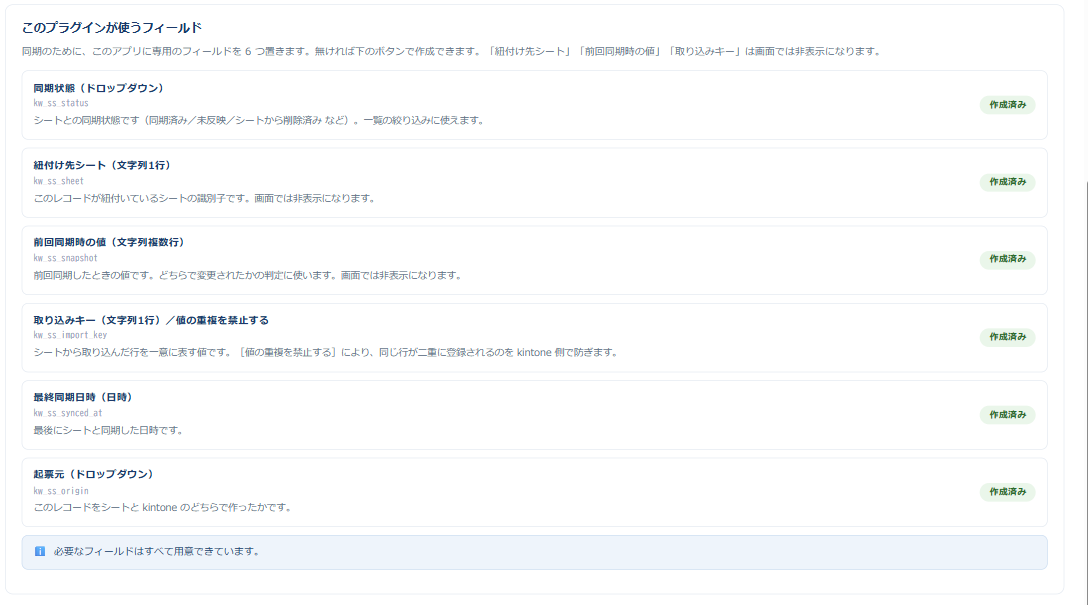The width and height of the screenshot is (1088, 605).
Task: Click the description 最後にシートと同期した日時です。
Action: [x=110, y=430]
